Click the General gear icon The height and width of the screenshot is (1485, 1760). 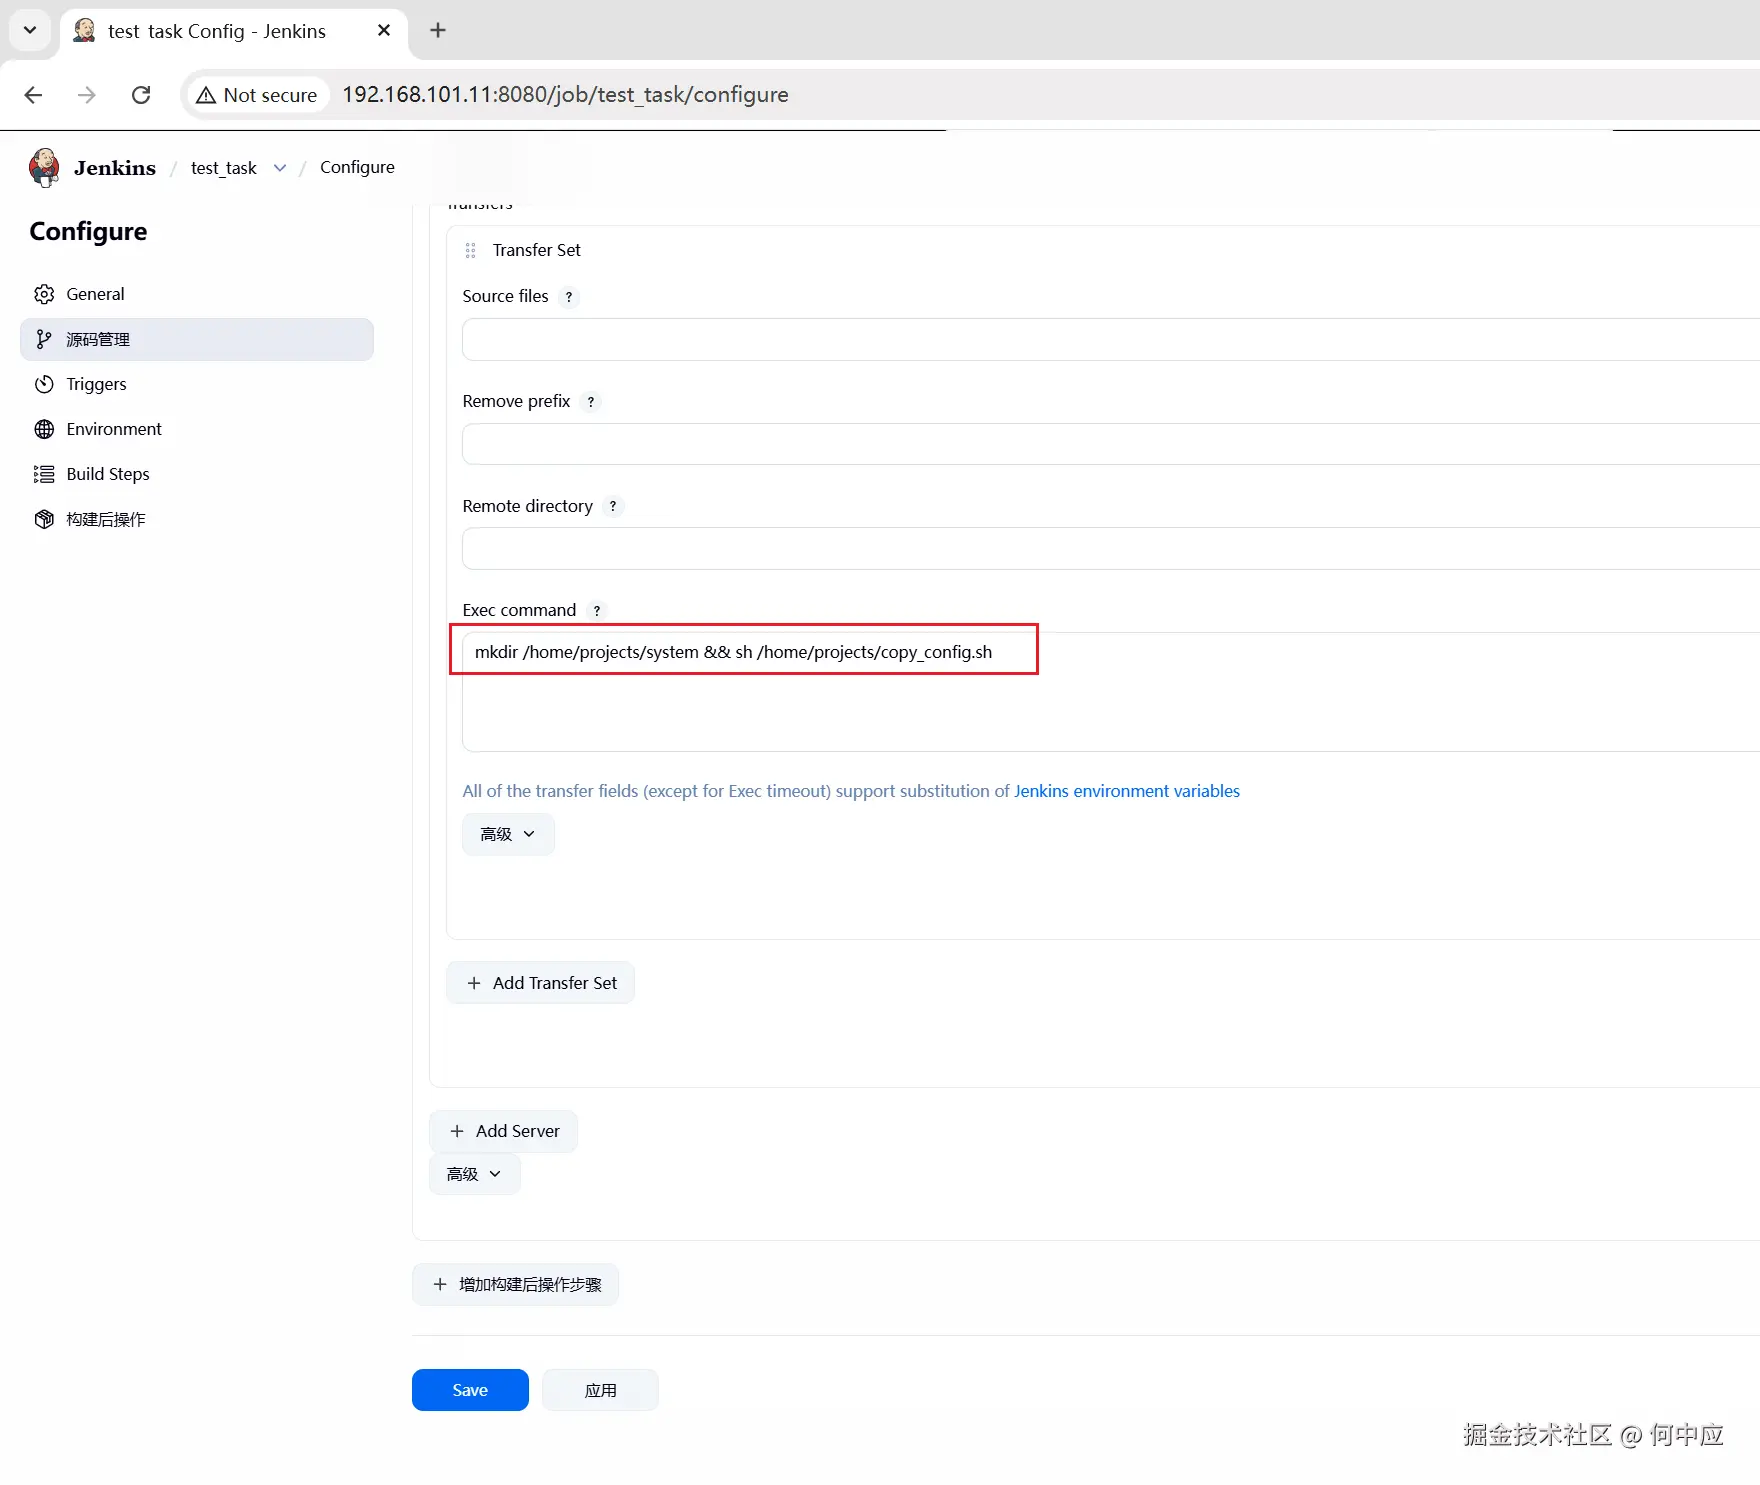coord(44,294)
